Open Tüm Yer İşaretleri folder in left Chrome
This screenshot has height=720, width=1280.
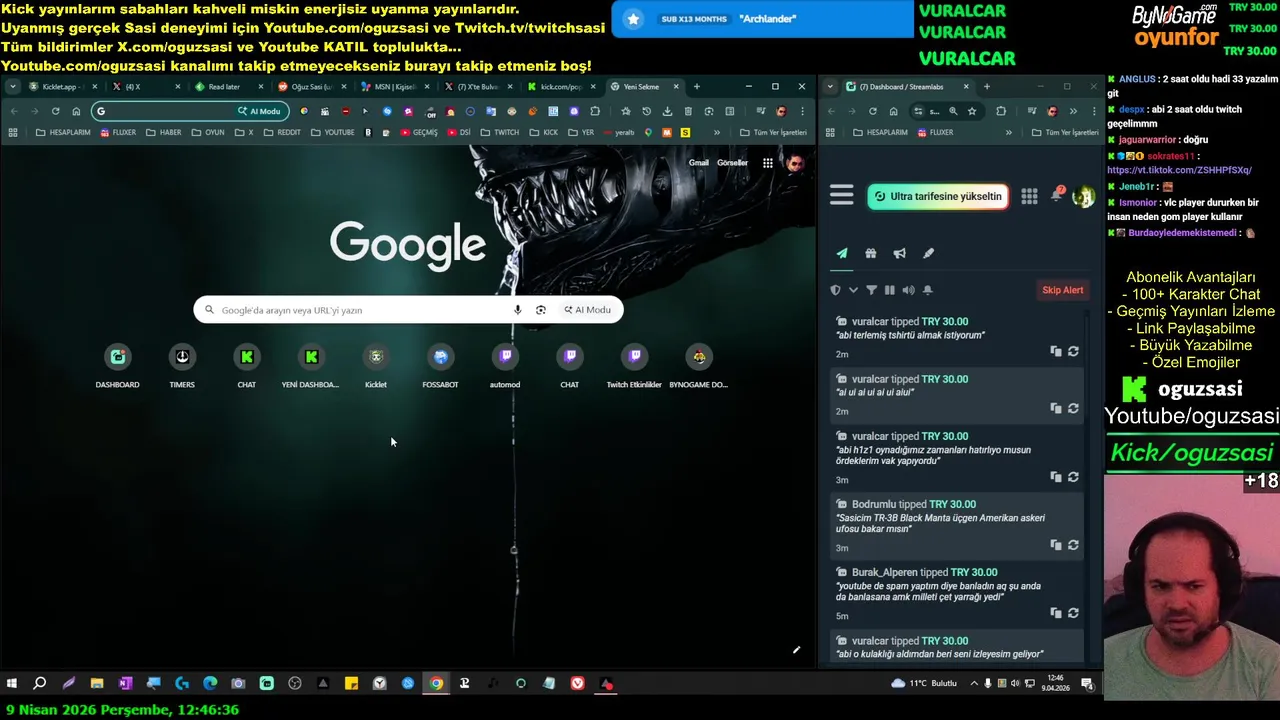coord(773,132)
